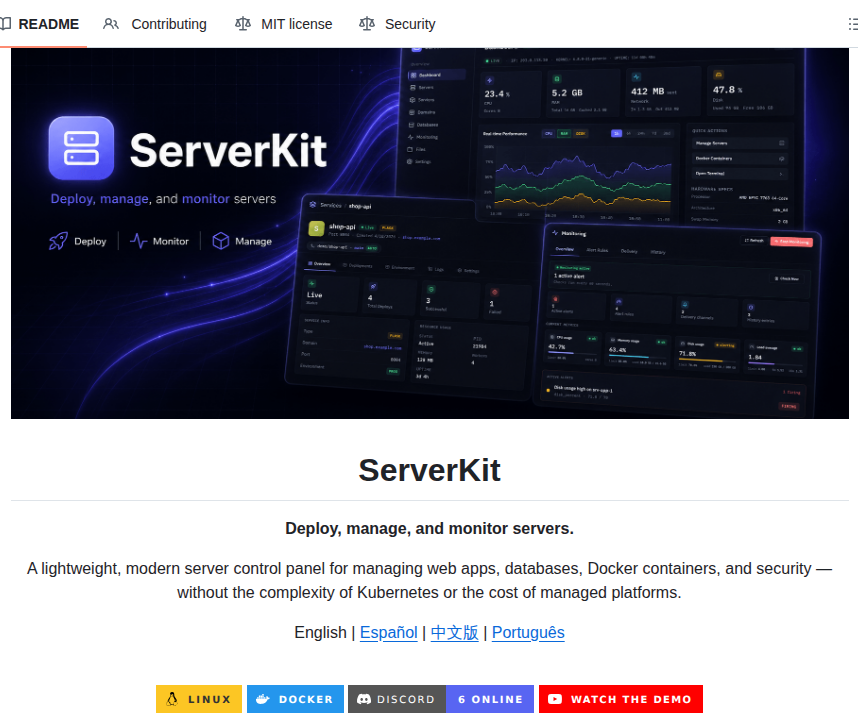Click the MIT license scales icon
The height and width of the screenshot is (720, 858).
pos(243,24)
